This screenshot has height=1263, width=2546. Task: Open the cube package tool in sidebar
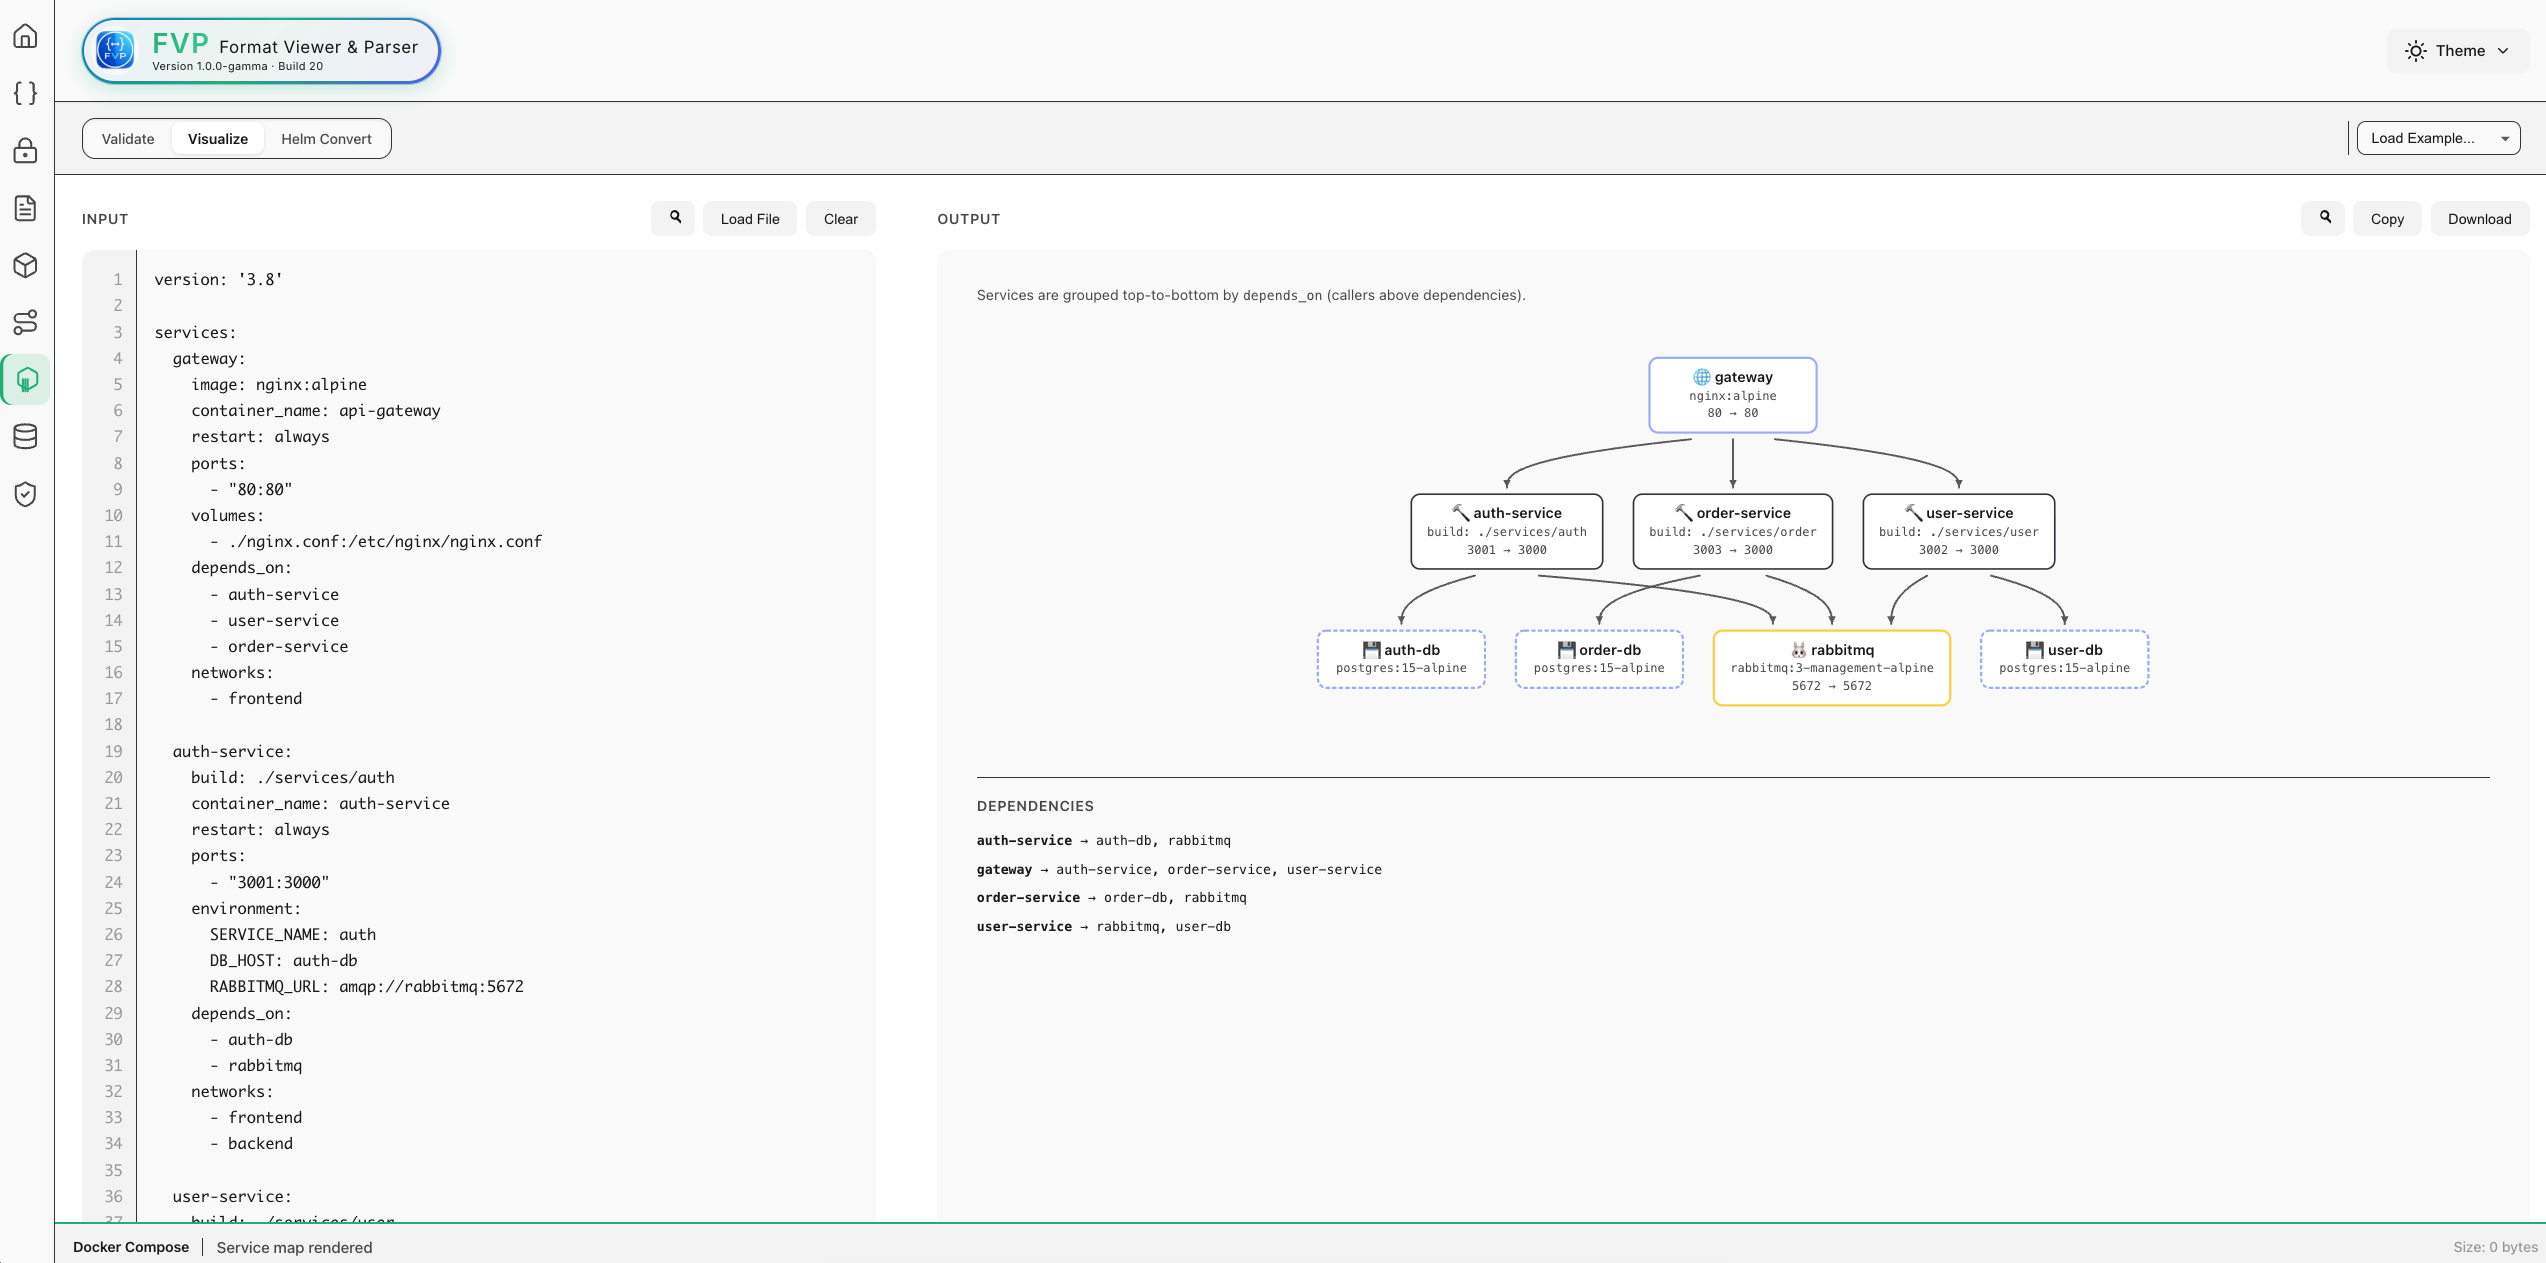(26, 265)
